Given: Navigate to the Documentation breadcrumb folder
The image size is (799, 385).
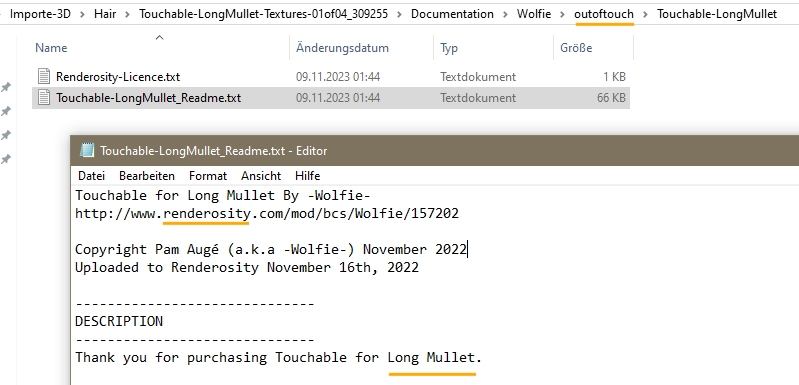Looking at the screenshot, I should 452,14.
